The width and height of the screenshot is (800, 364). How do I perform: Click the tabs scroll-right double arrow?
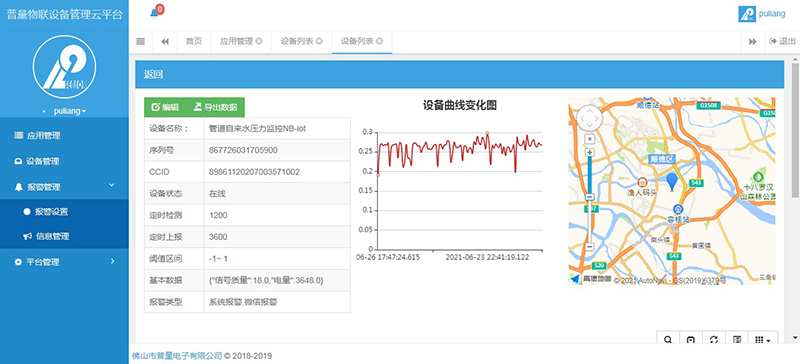click(753, 41)
